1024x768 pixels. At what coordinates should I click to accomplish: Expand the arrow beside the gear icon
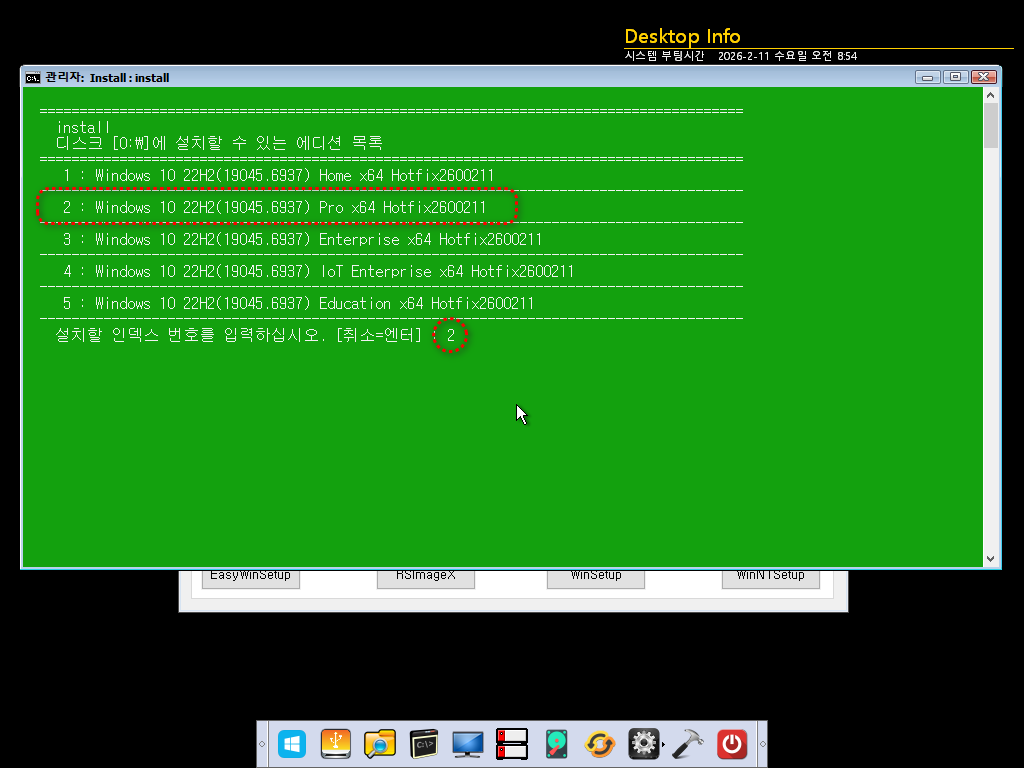664,744
